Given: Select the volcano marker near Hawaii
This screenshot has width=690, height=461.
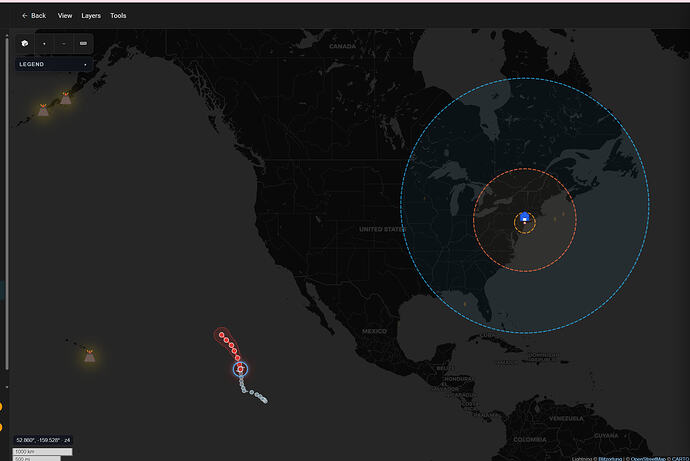Looking at the screenshot, I should click(90, 356).
